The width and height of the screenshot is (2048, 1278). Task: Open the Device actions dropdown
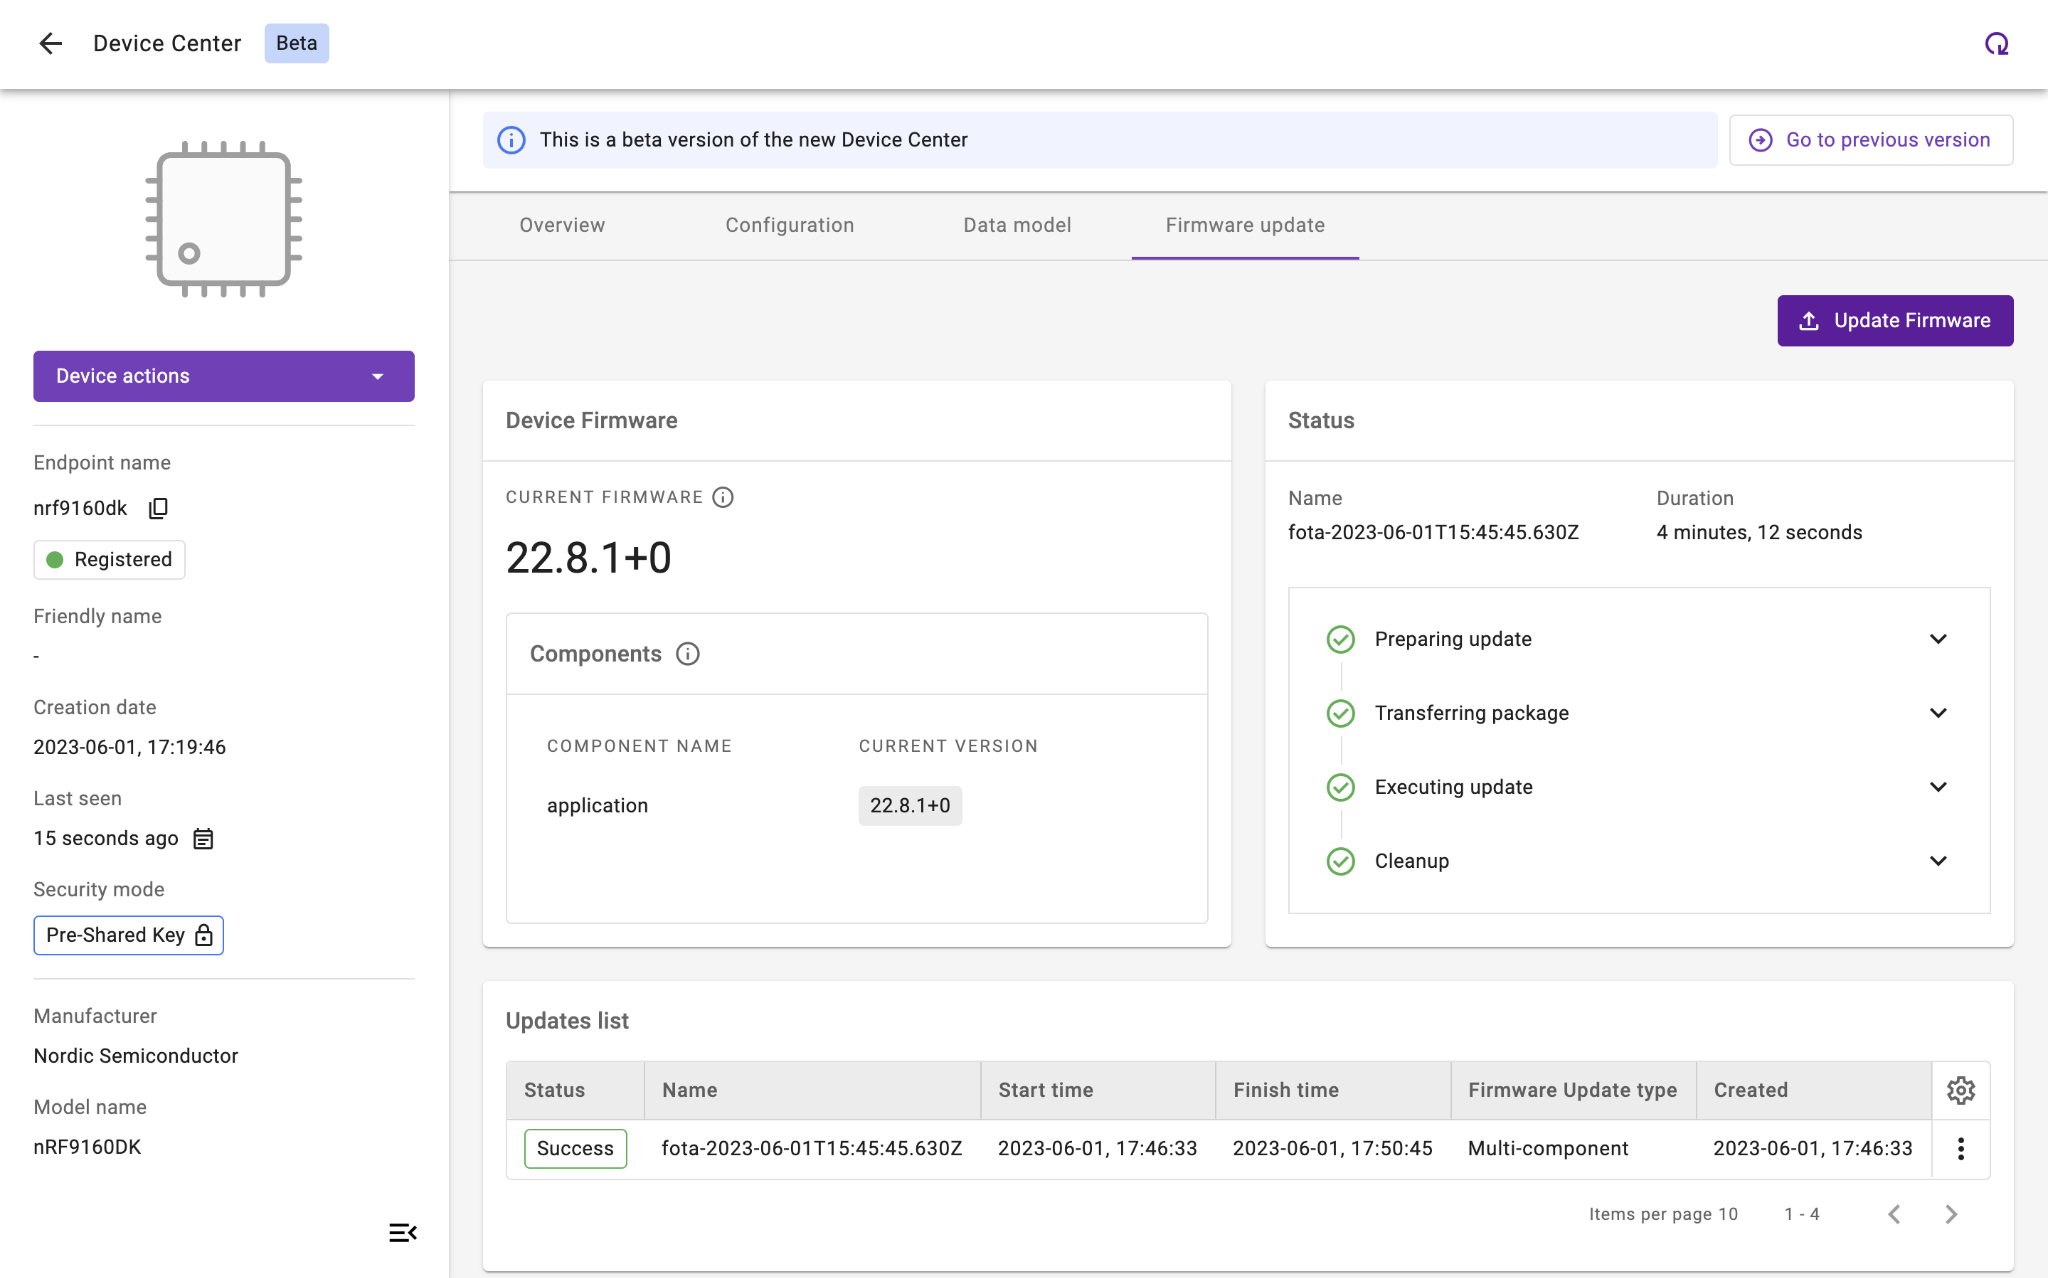tap(224, 376)
